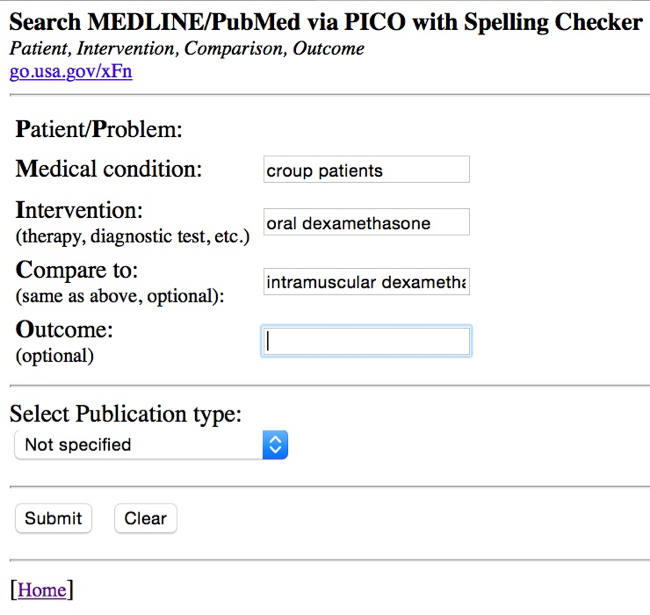Select the Compare to text field
The image size is (650, 615).
(366, 283)
